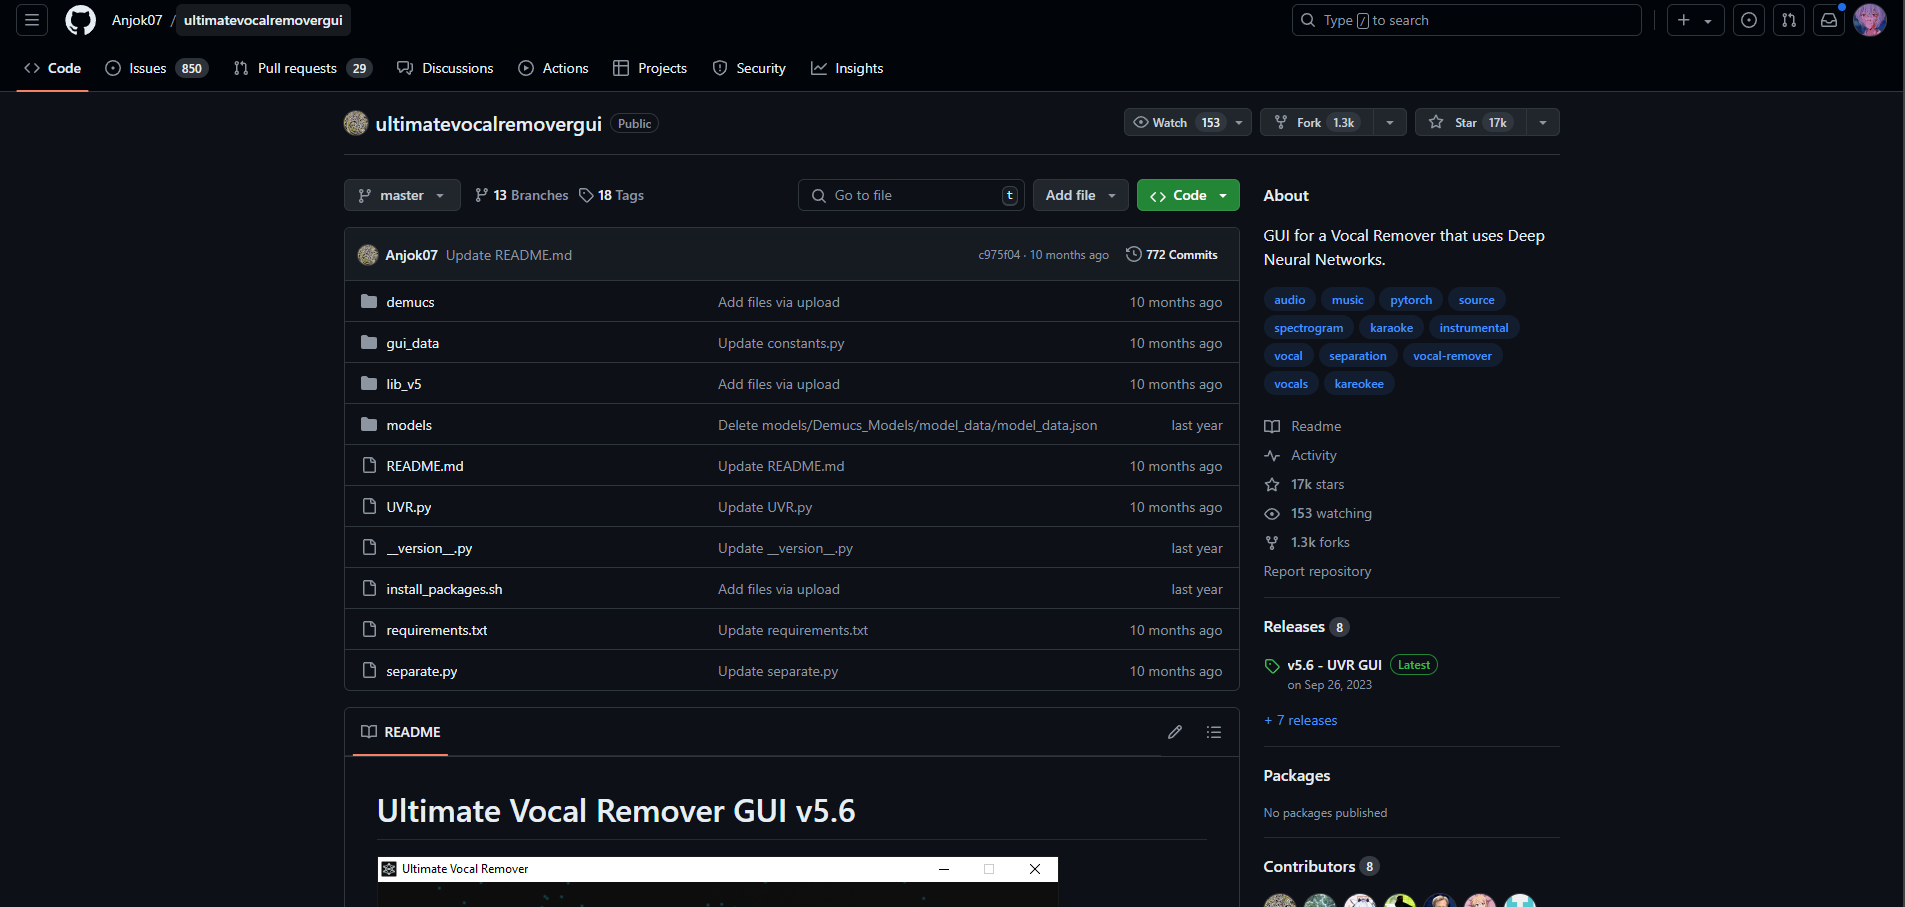Click the Readme book icon in About

pos(1272,426)
